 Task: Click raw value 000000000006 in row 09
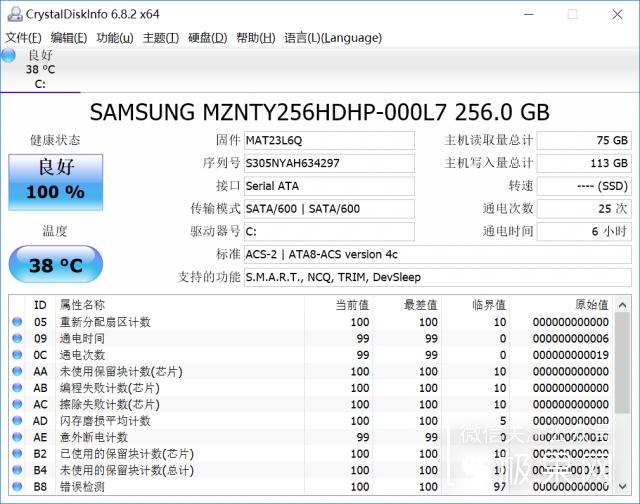571,338
